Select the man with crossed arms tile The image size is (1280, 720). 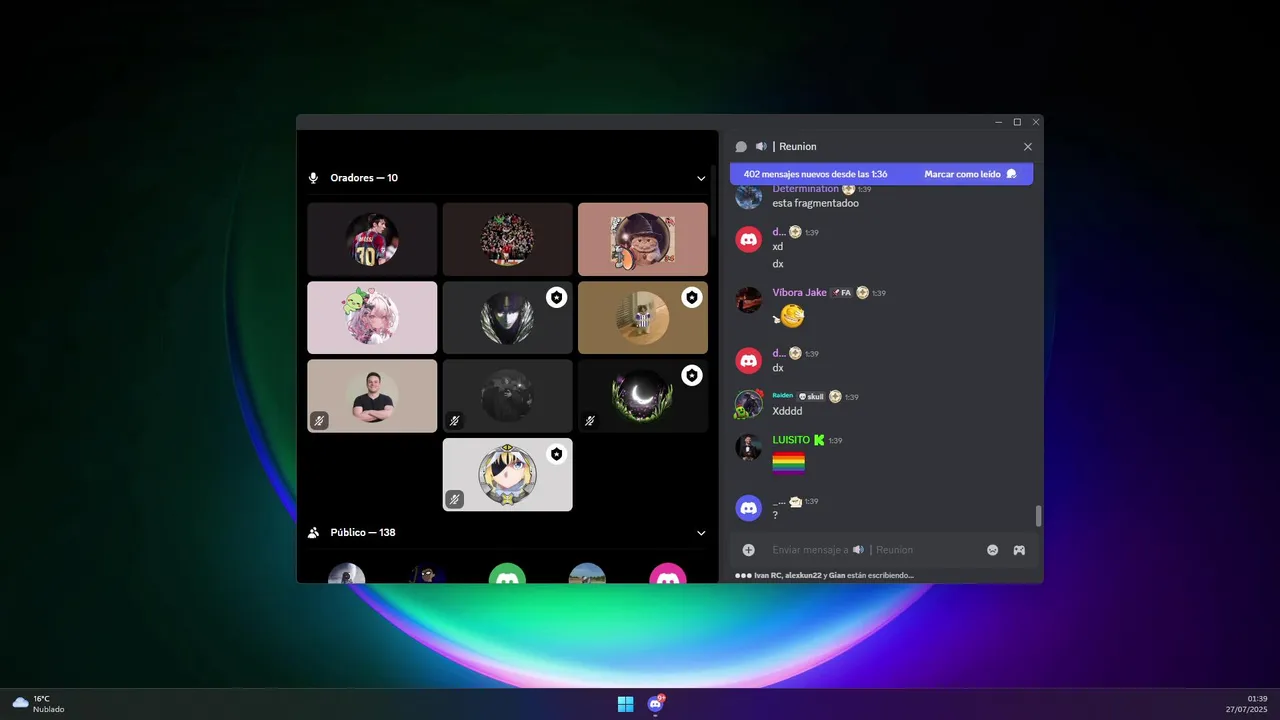click(372, 396)
